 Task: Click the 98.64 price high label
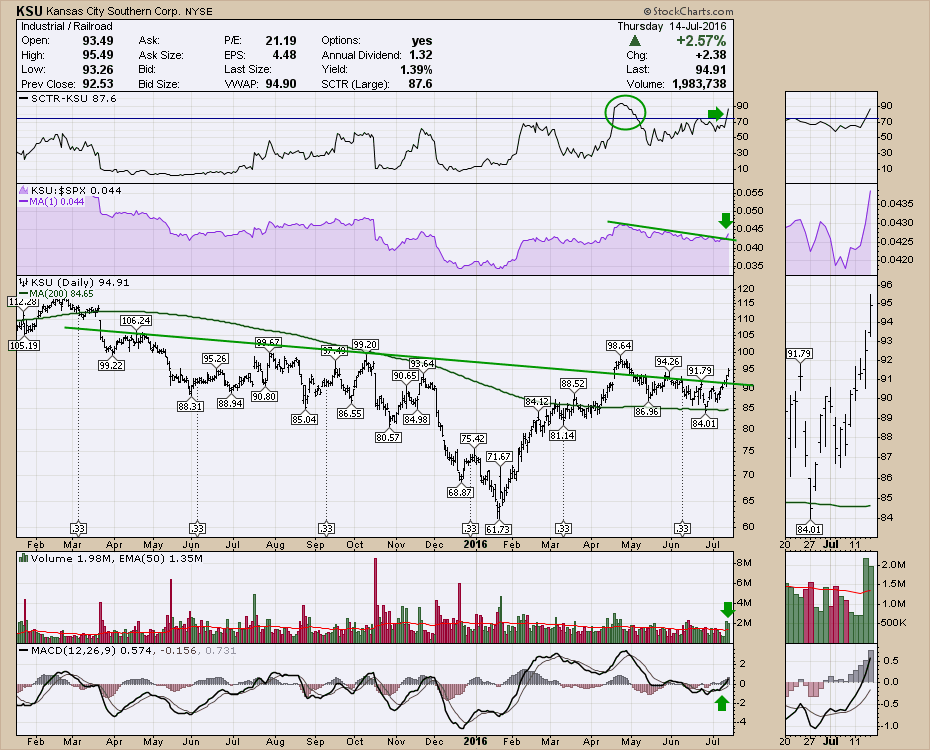pyautogui.click(x=620, y=345)
